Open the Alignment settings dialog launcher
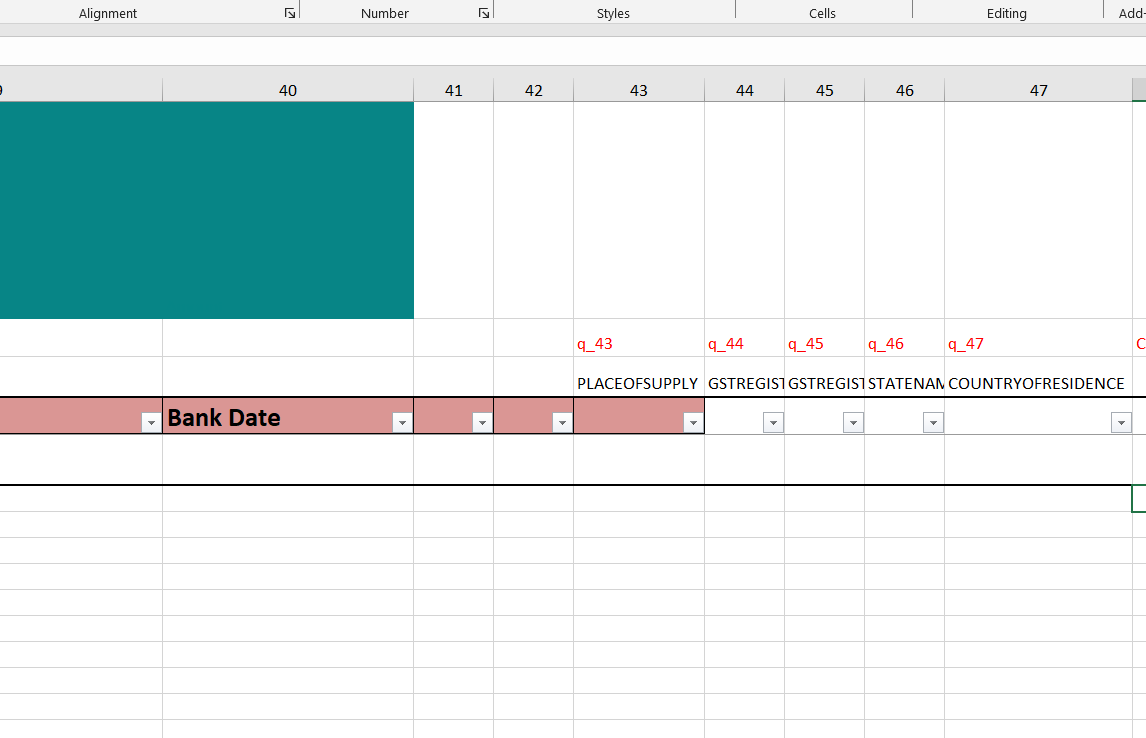Viewport: 1146px width, 738px height. [290, 13]
